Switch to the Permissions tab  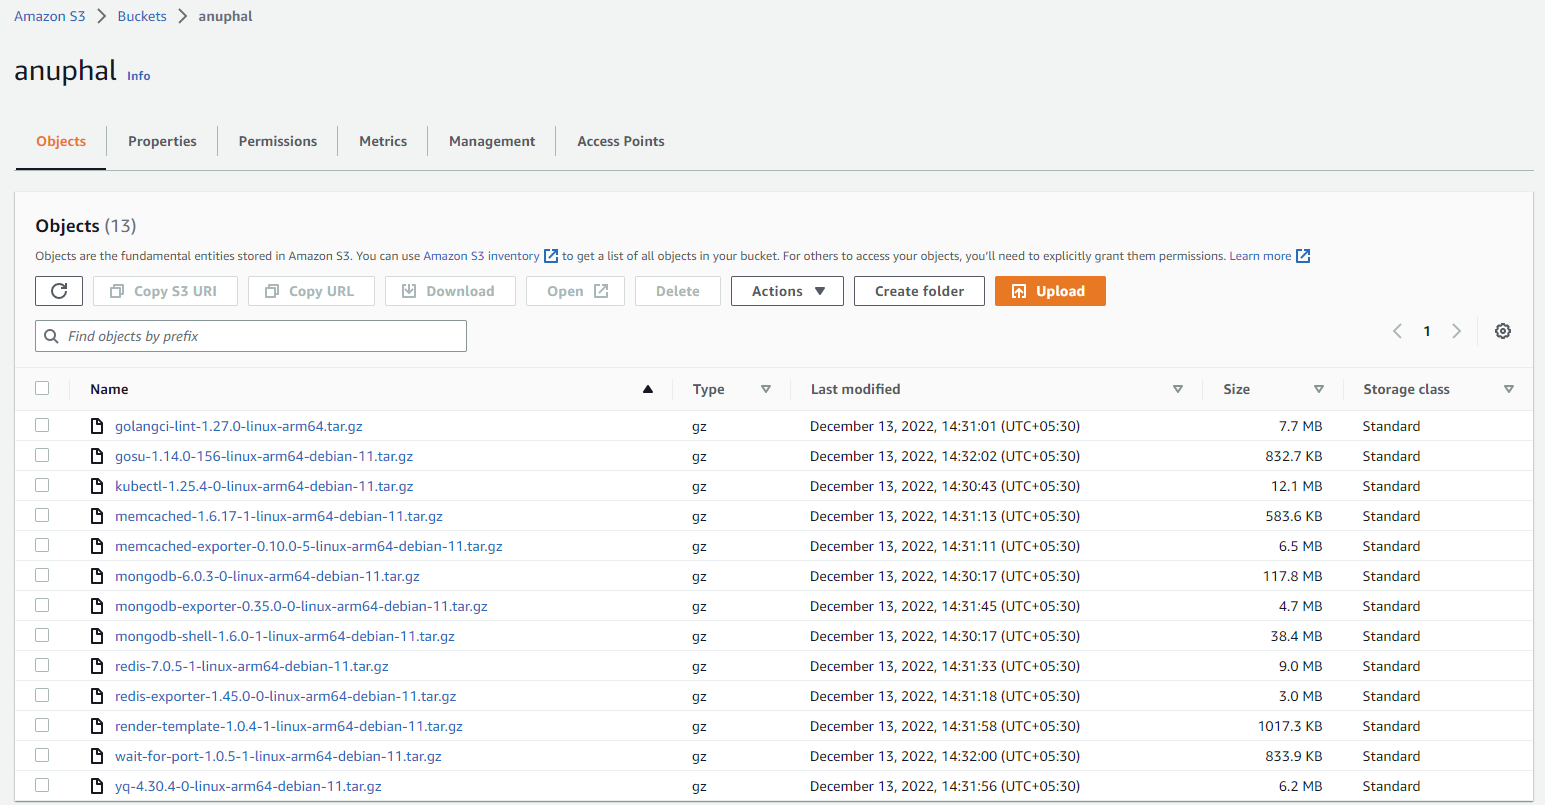point(278,141)
